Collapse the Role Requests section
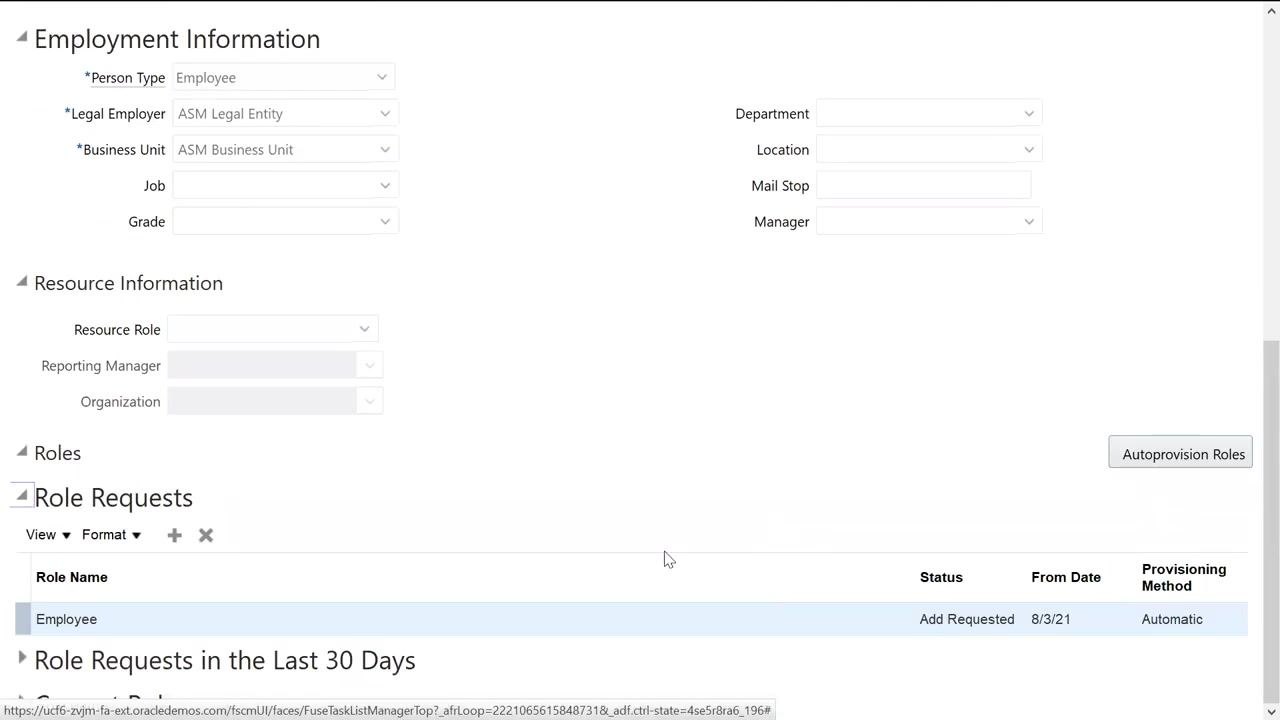This screenshot has height=720, width=1280. 22,495
